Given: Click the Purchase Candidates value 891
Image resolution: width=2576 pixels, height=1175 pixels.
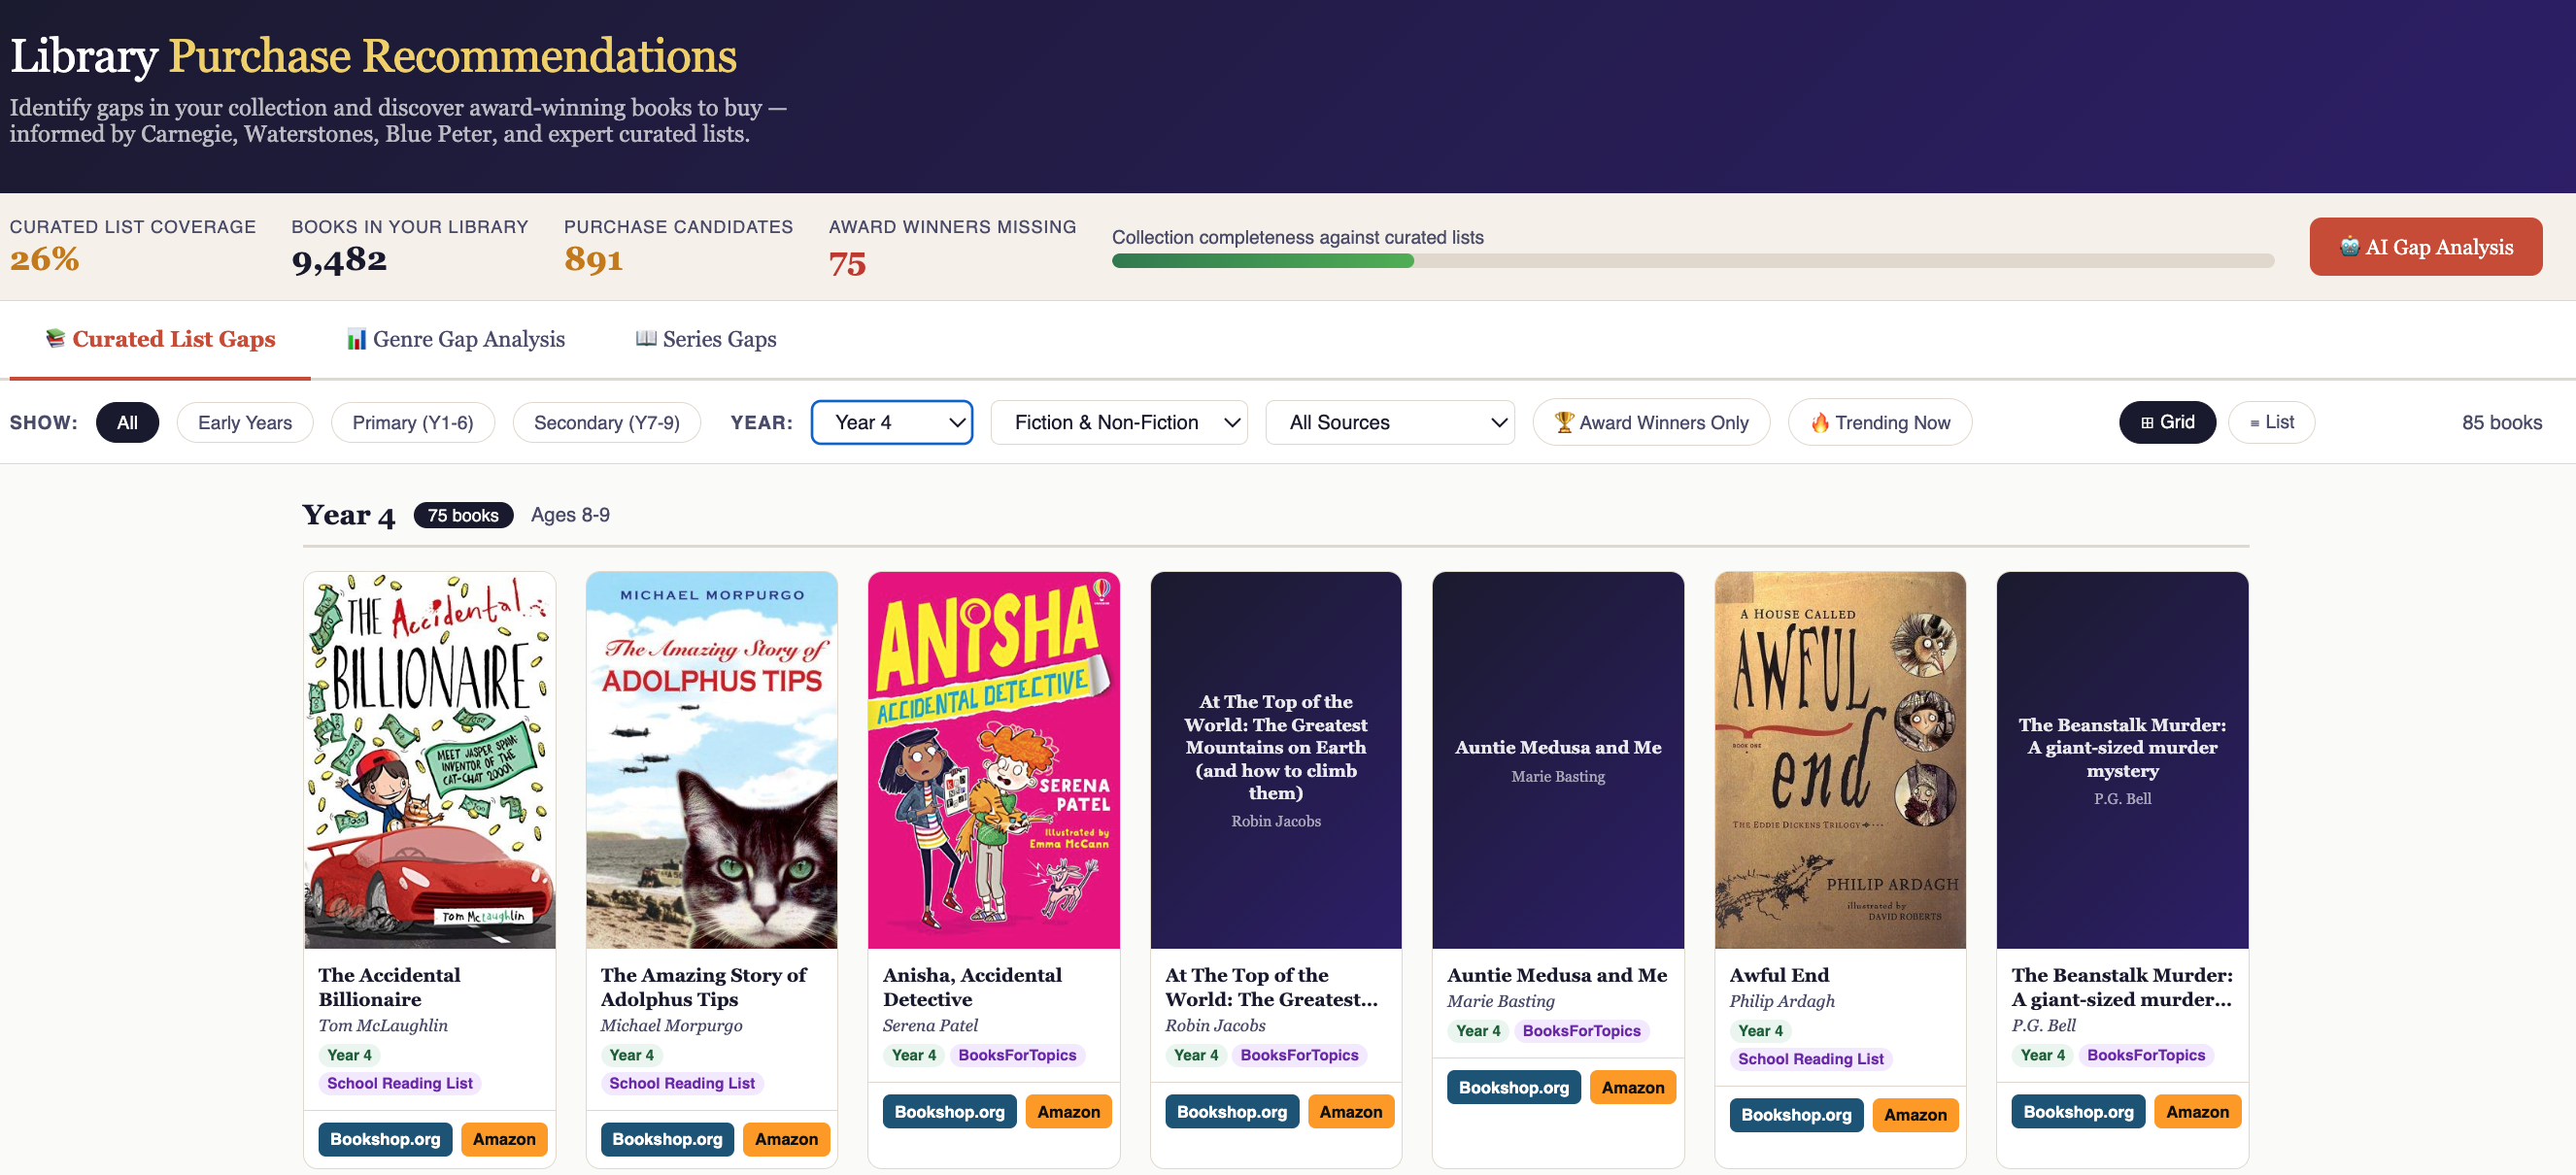Looking at the screenshot, I should click(x=593, y=261).
